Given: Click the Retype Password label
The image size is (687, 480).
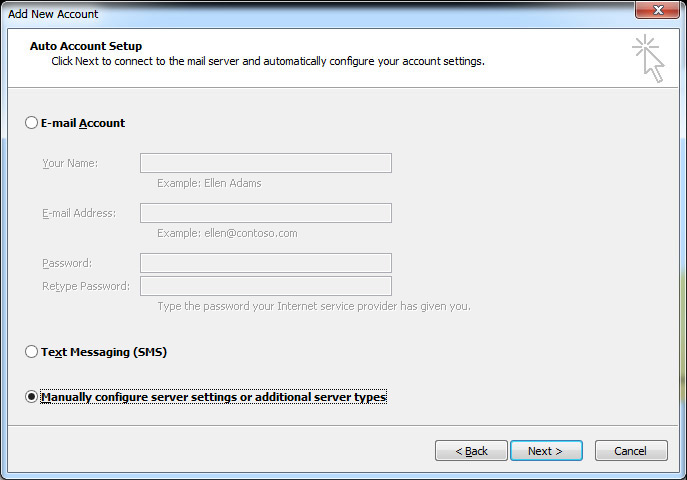Looking at the screenshot, I should point(86,286).
